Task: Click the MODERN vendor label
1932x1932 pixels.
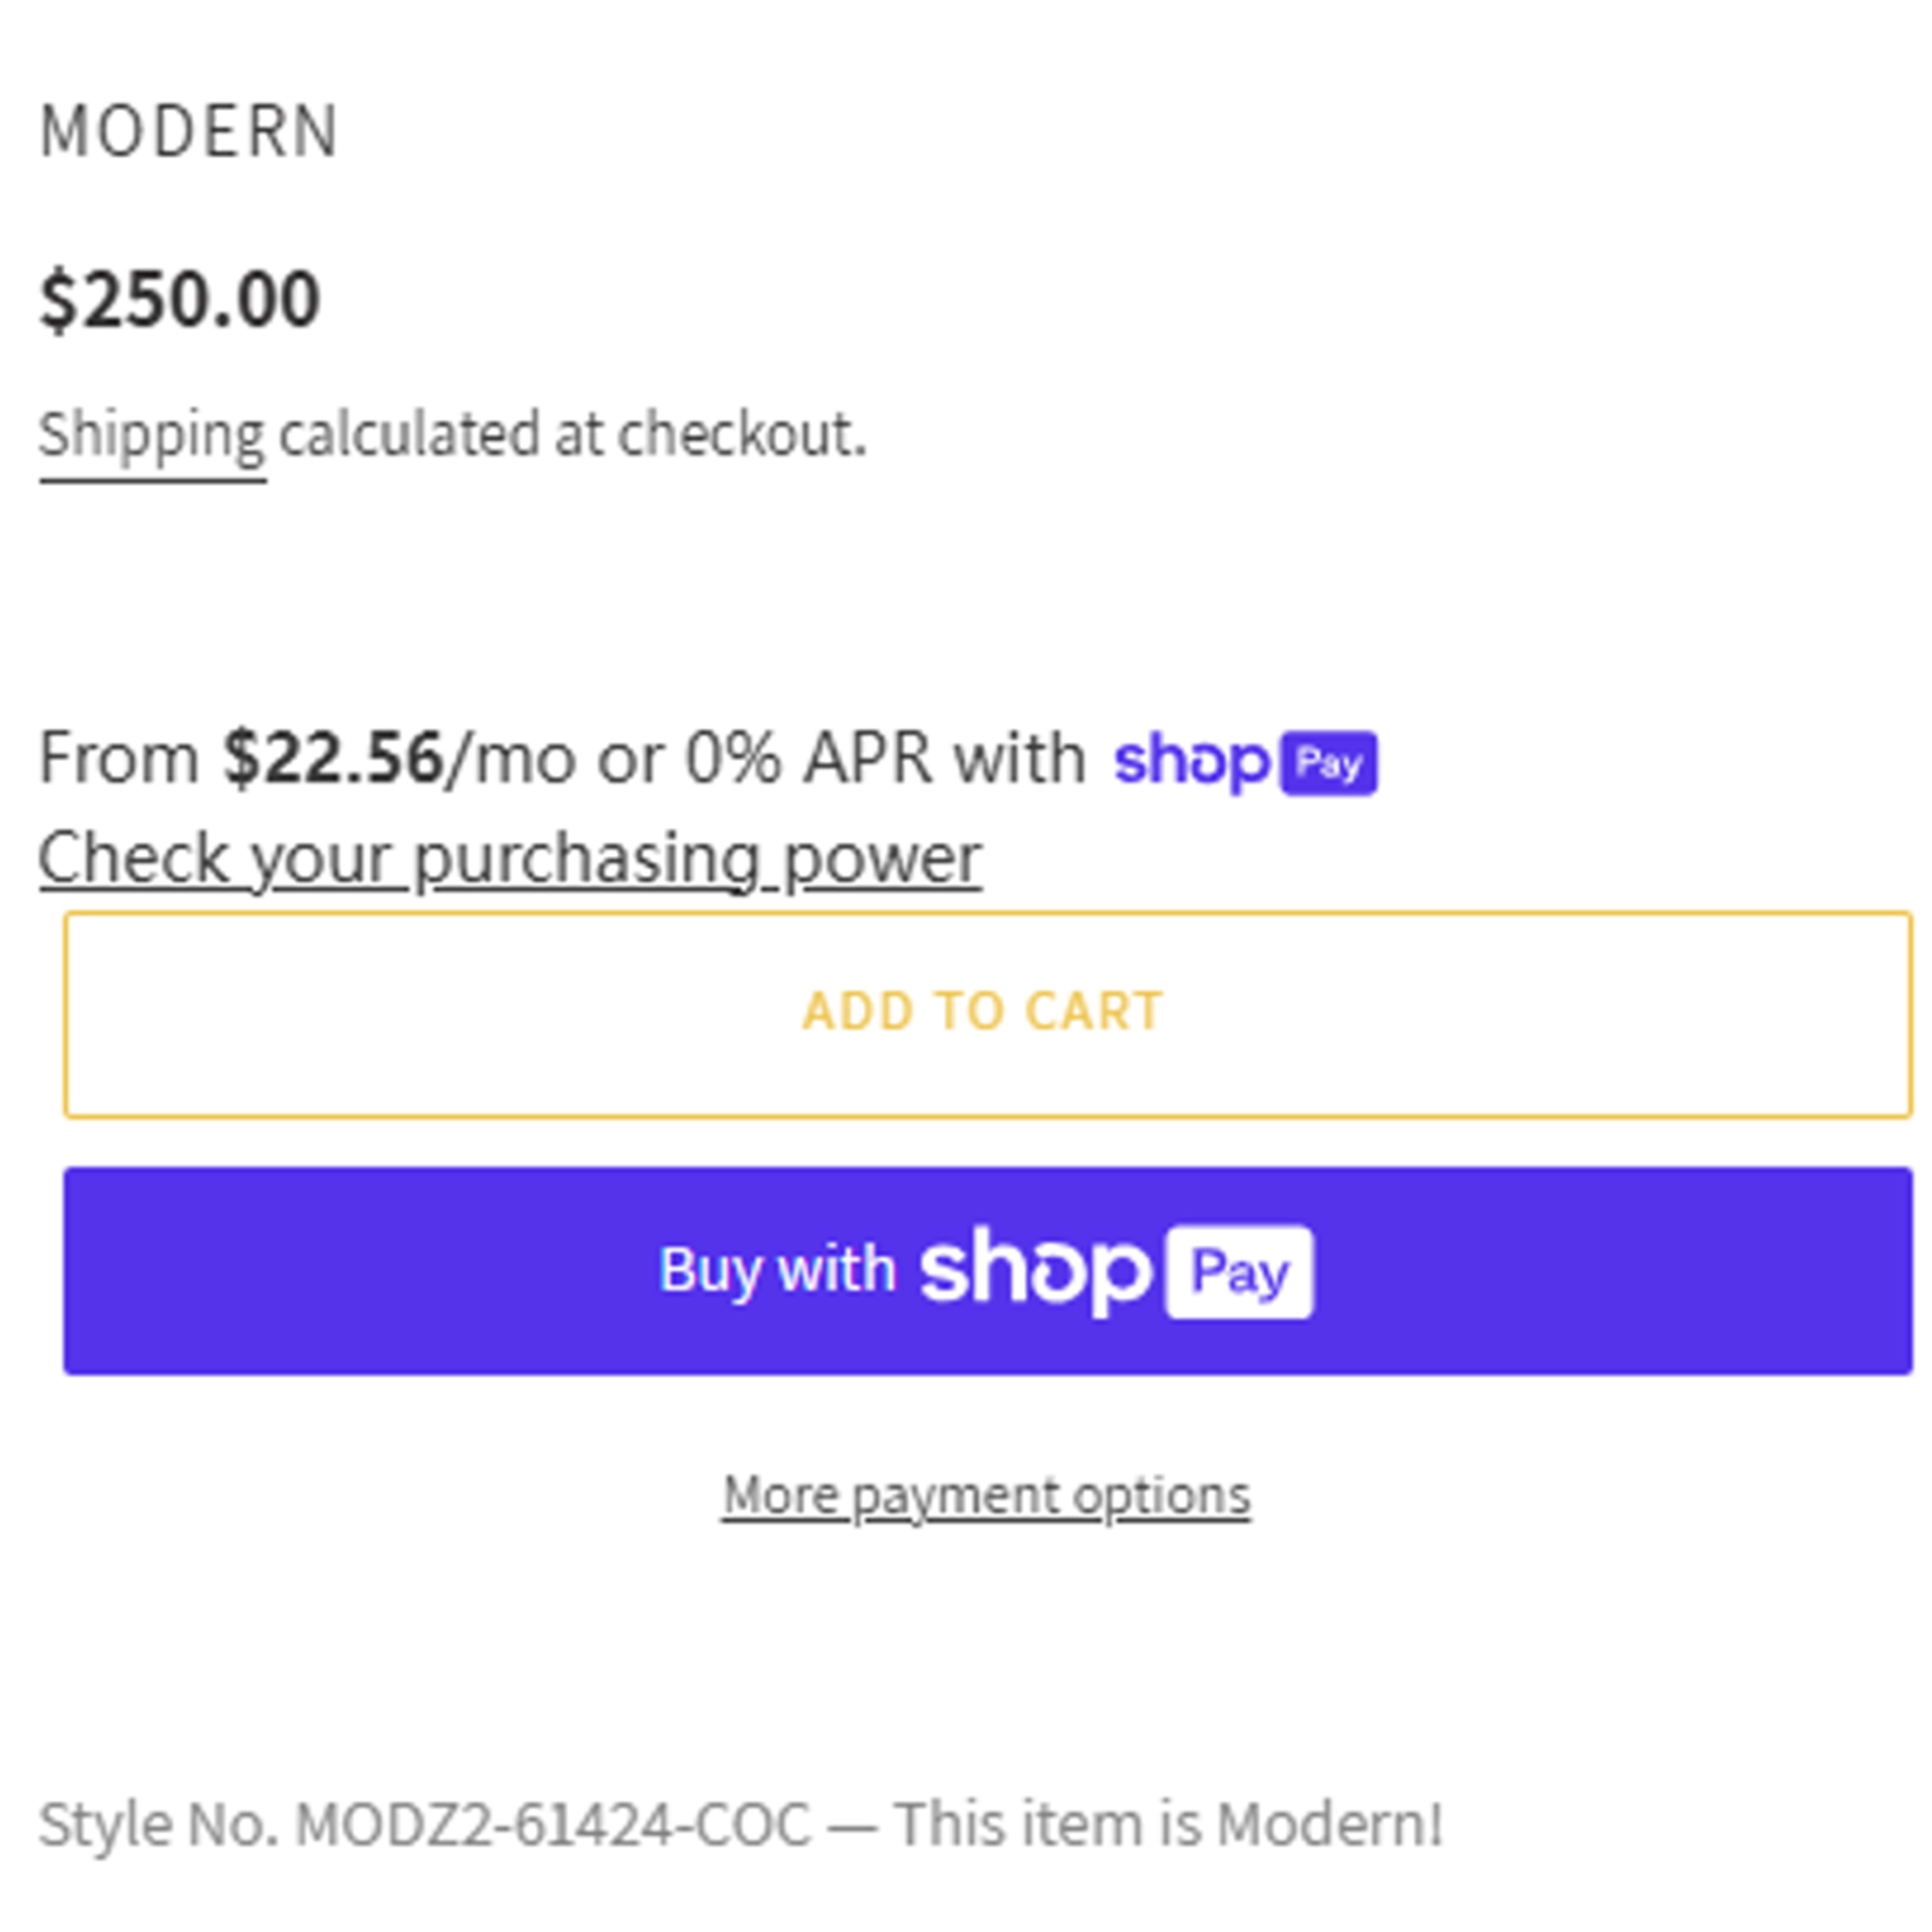Action: 189,131
